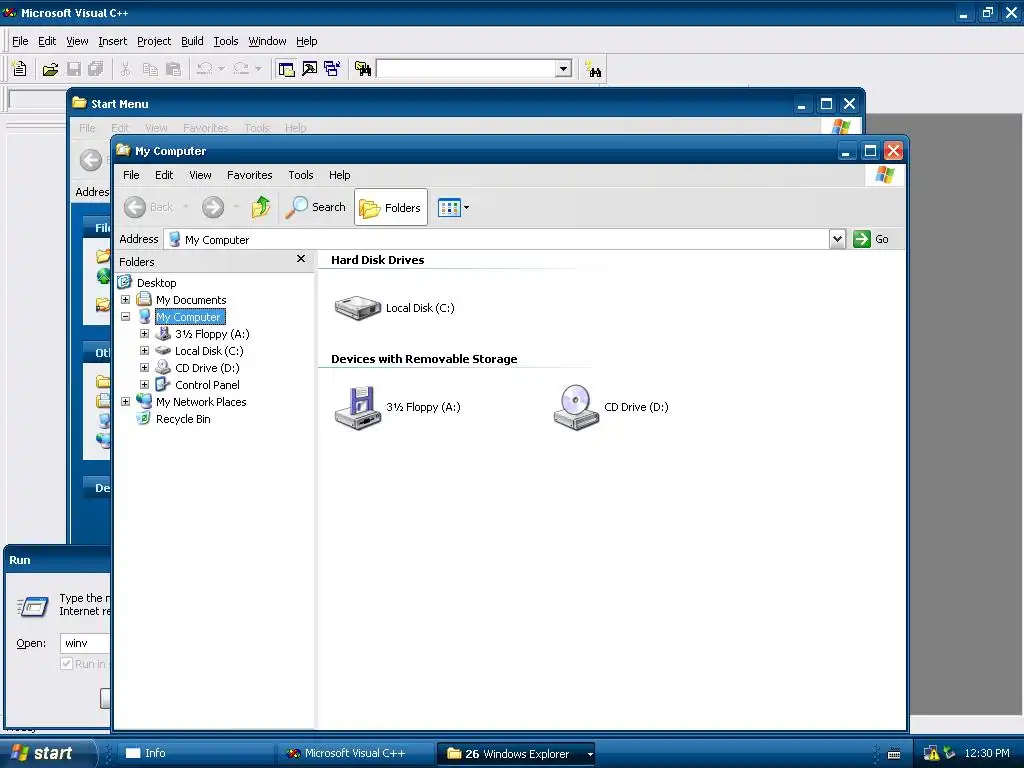Viewport: 1024px width, 768px height.
Task: Click the Search binoculars icon at toolbar end
Action: tap(593, 69)
